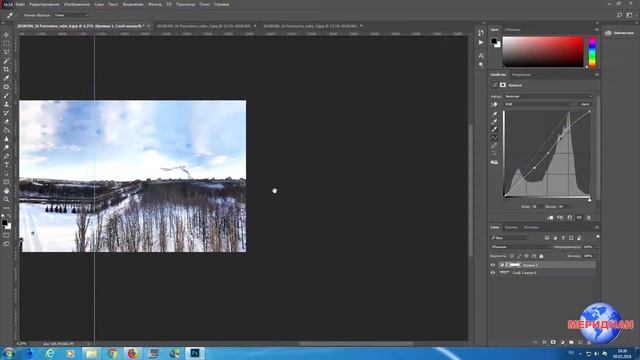Click the foreground color swatch in toolbox
Image resolution: width=640 pixels, height=360 pixels.
[x=4, y=223]
